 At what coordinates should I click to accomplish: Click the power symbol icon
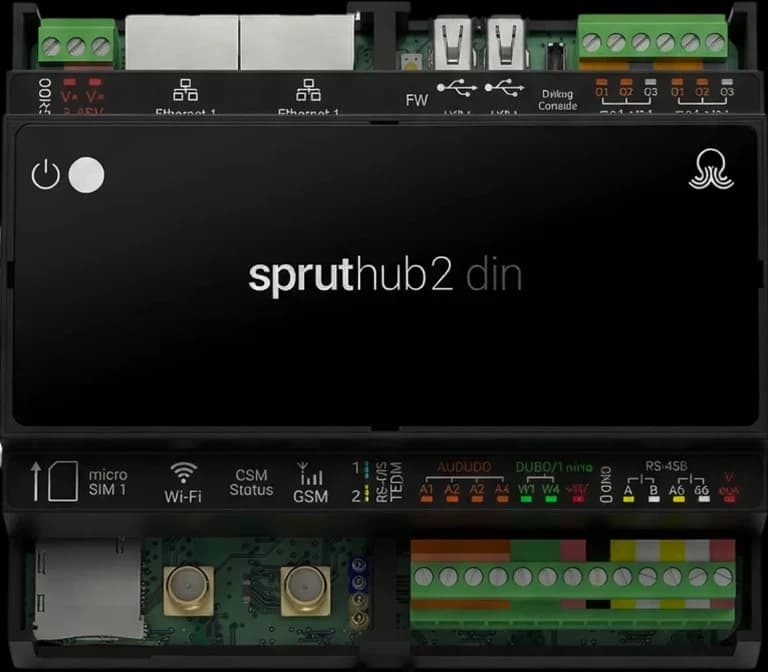[x=46, y=174]
